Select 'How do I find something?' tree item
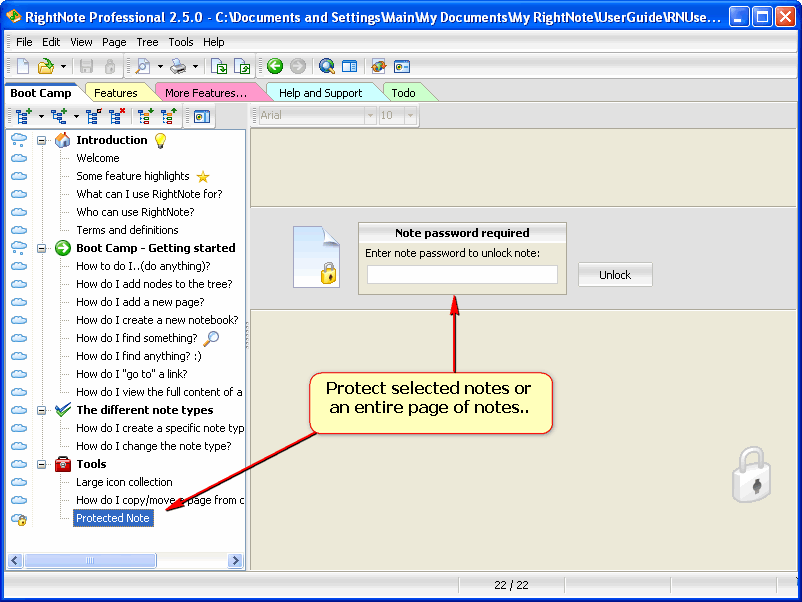802x602 pixels. click(137, 338)
